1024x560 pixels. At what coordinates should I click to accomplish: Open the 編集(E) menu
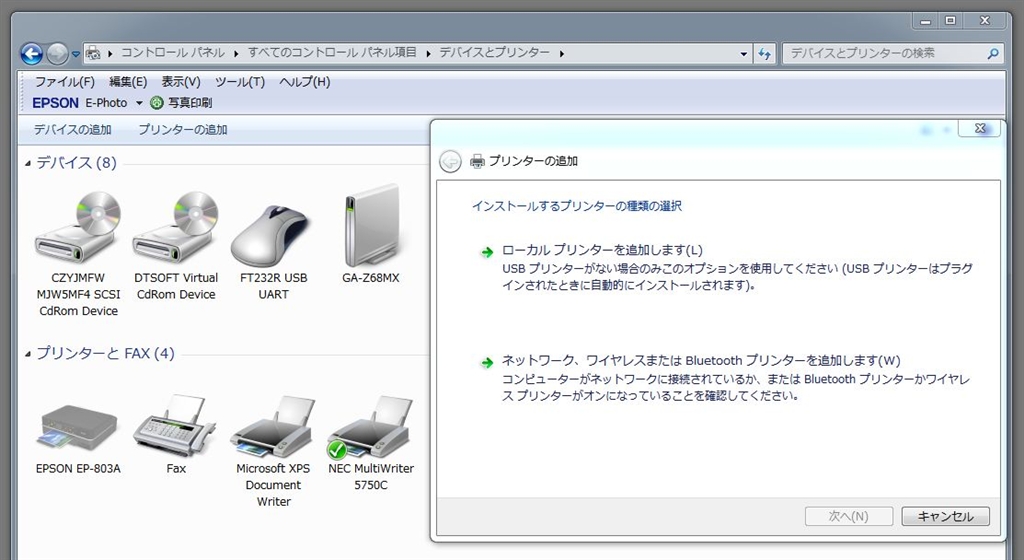[x=128, y=82]
